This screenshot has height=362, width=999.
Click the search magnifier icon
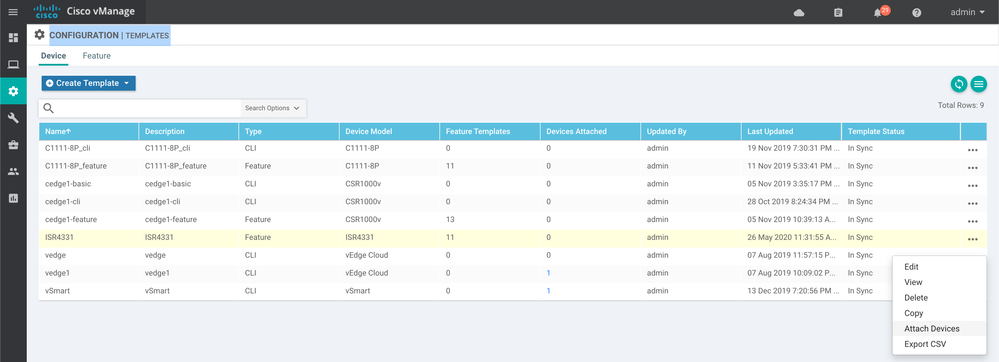[48, 108]
